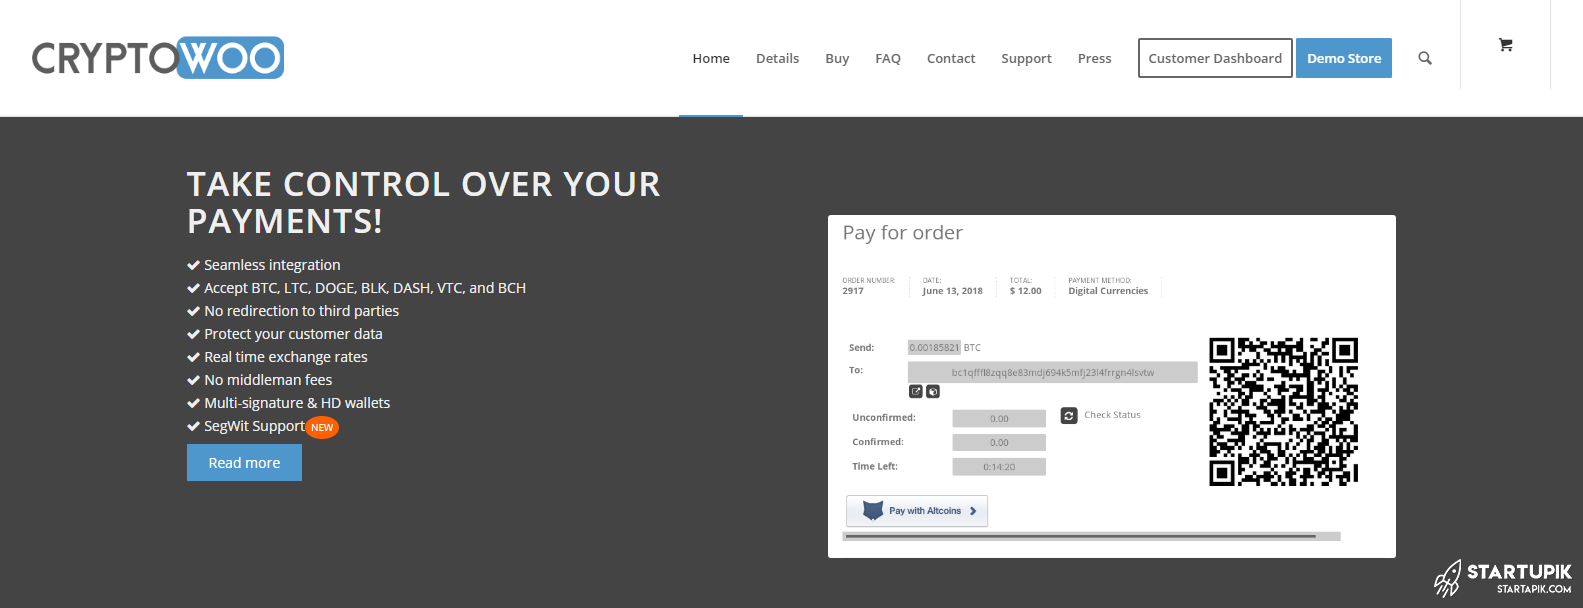Go to the Home menu item

pos(711,59)
